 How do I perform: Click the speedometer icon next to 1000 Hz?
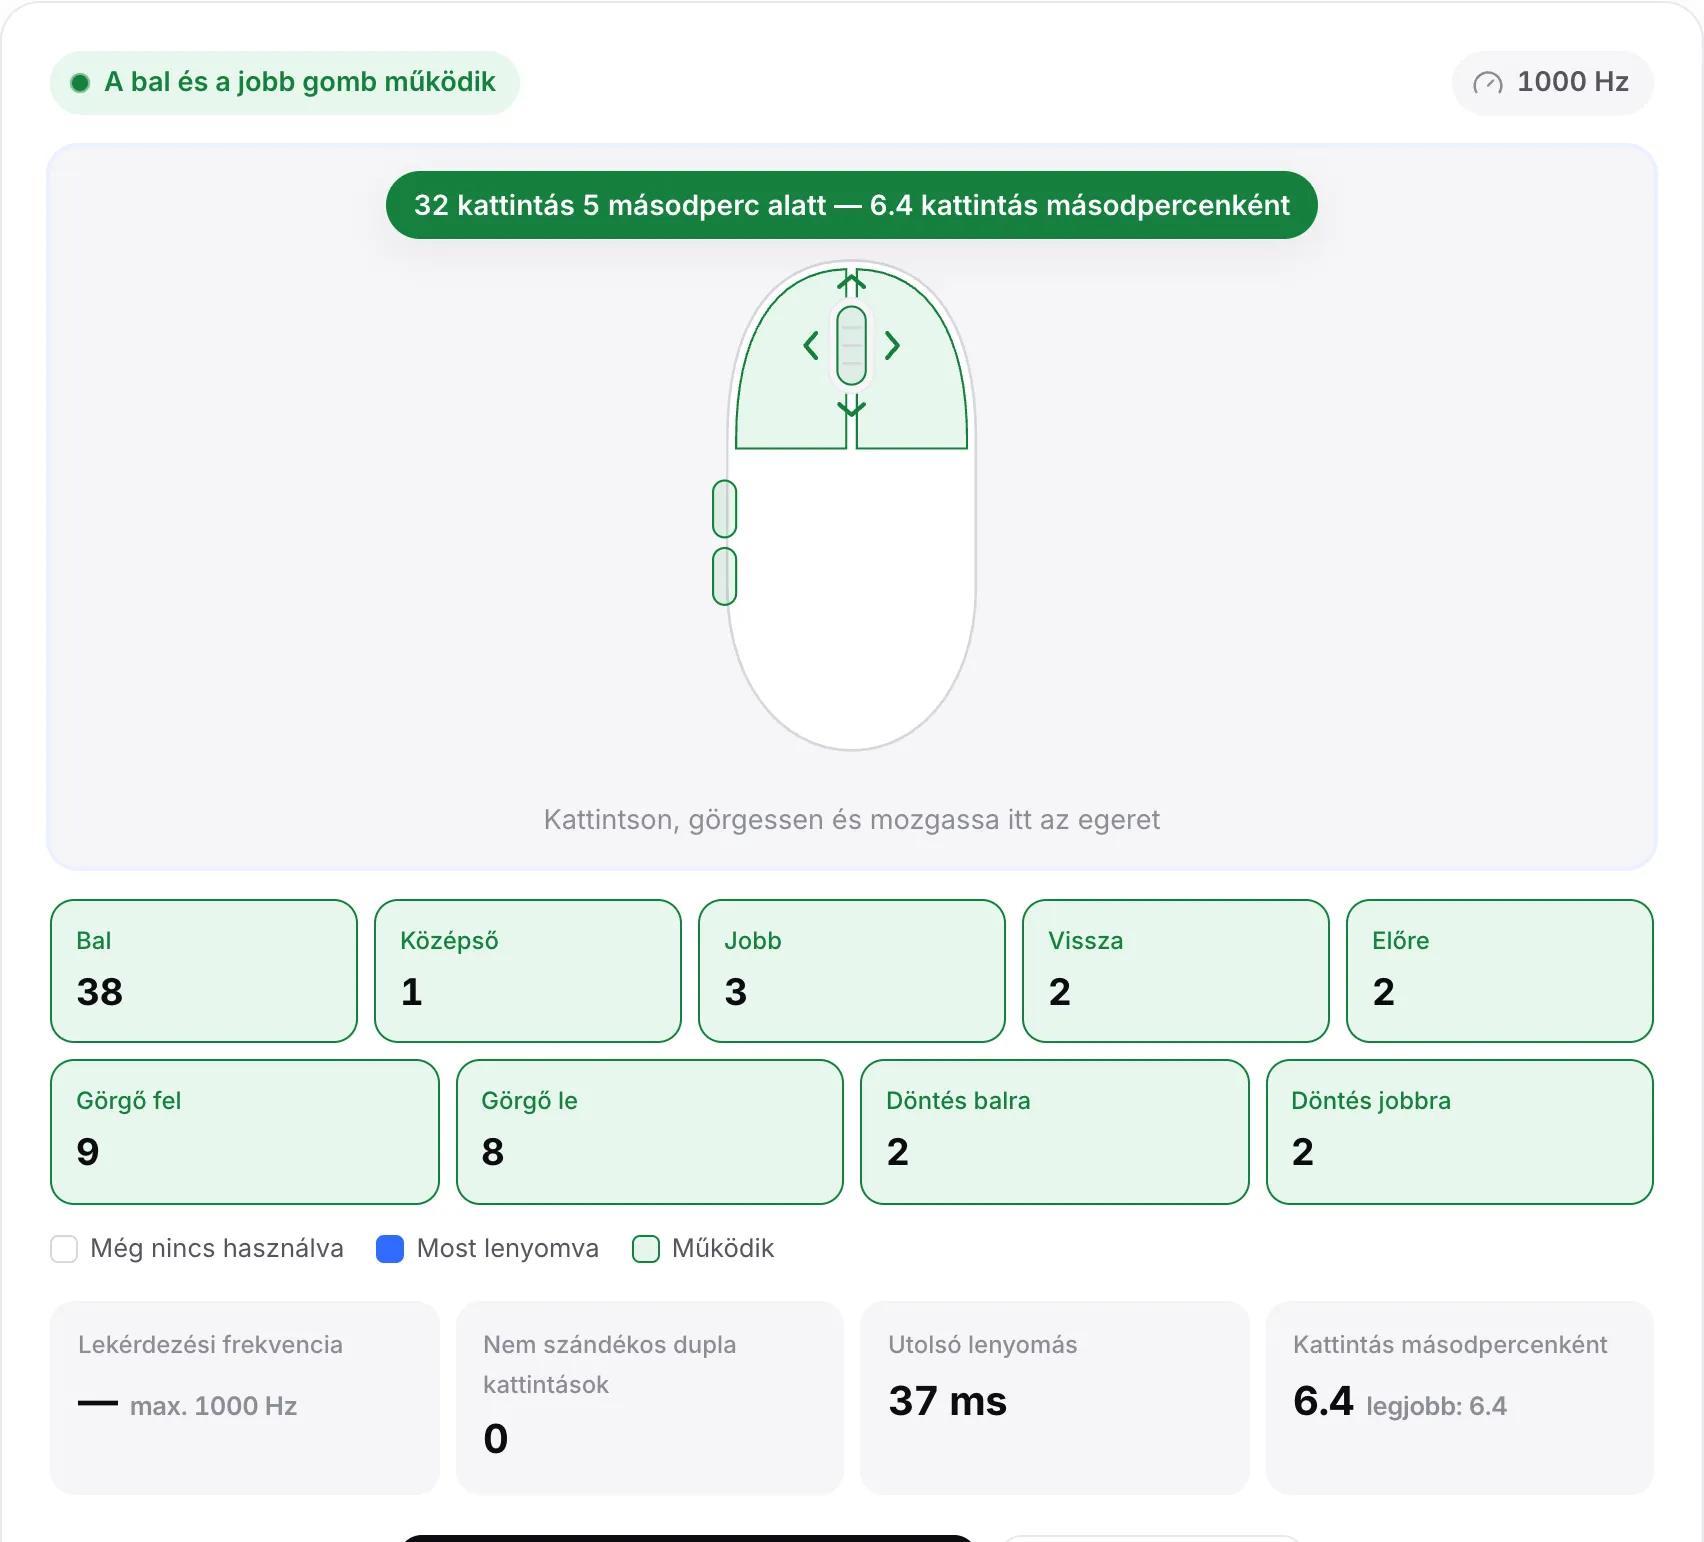coord(1488,83)
